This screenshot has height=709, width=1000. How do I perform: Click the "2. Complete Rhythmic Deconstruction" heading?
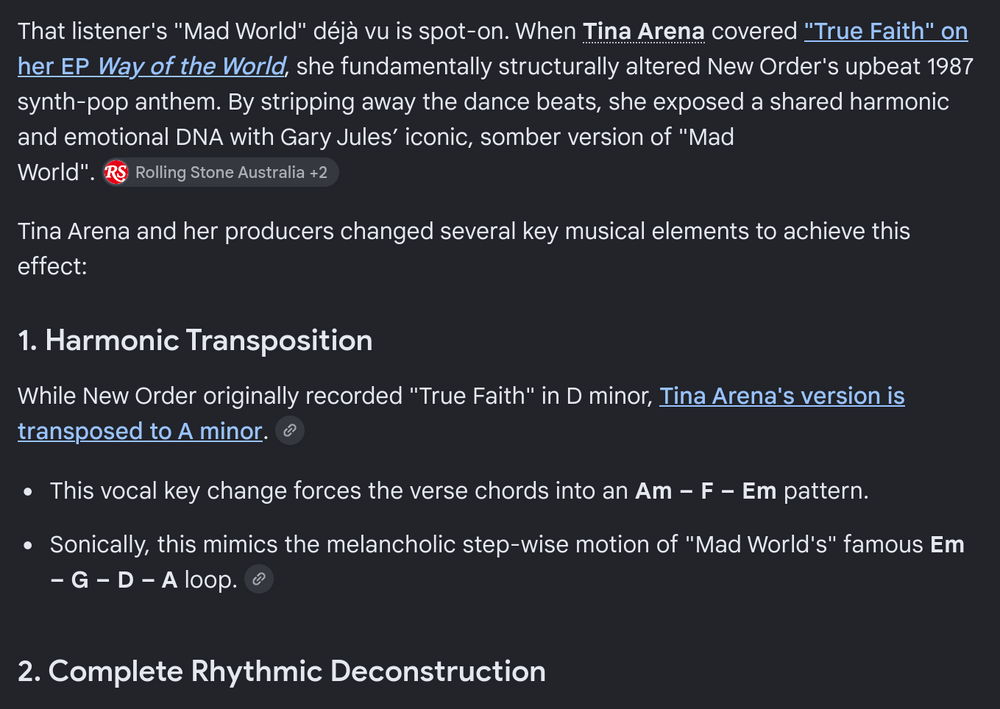click(282, 671)
